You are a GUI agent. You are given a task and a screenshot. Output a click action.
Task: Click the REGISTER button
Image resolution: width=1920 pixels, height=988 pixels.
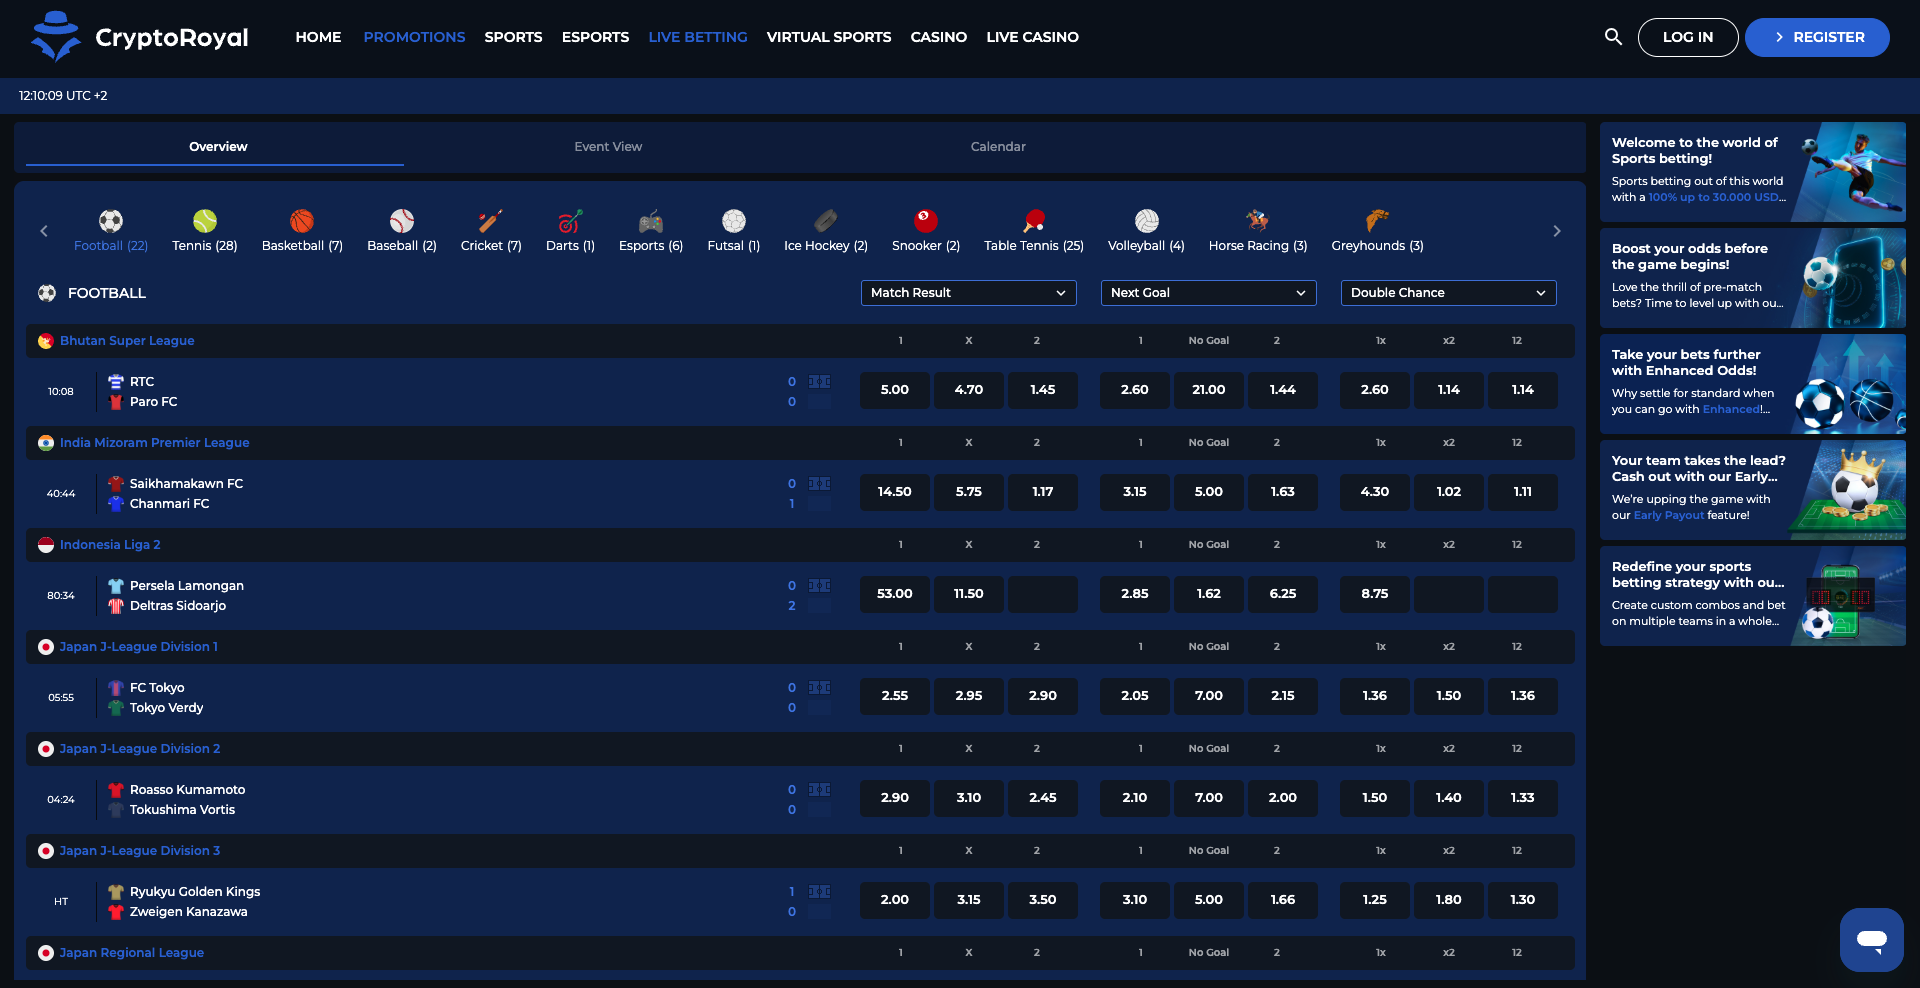point(1817,37)
